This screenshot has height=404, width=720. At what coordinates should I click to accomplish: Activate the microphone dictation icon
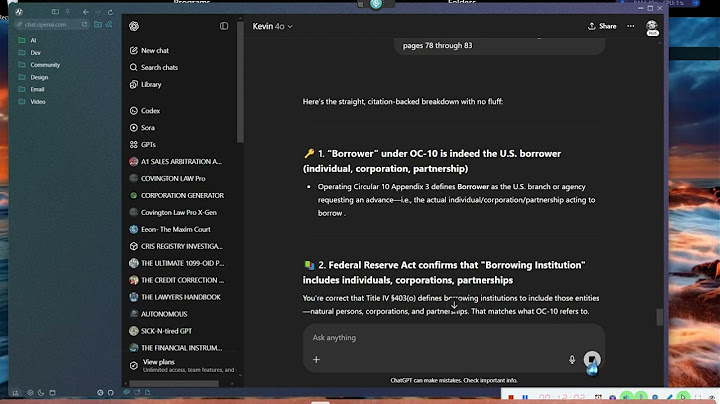click(572, 360)
